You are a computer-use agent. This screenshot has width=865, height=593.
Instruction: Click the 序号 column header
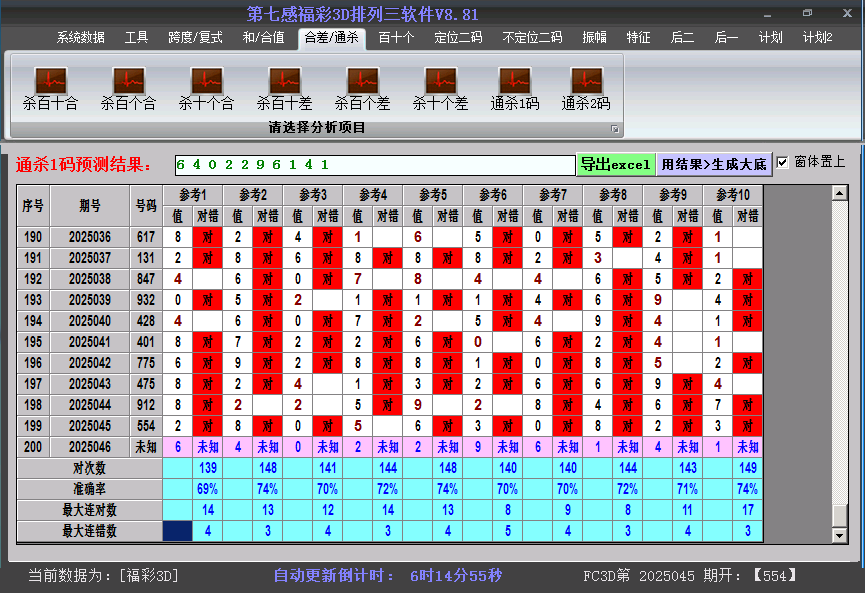(x=33, y=206)
